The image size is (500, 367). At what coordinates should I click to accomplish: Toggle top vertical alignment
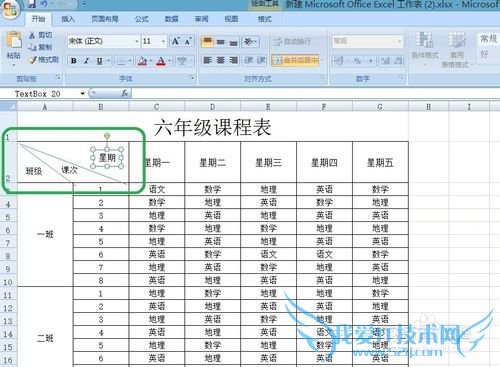(207, 41)
